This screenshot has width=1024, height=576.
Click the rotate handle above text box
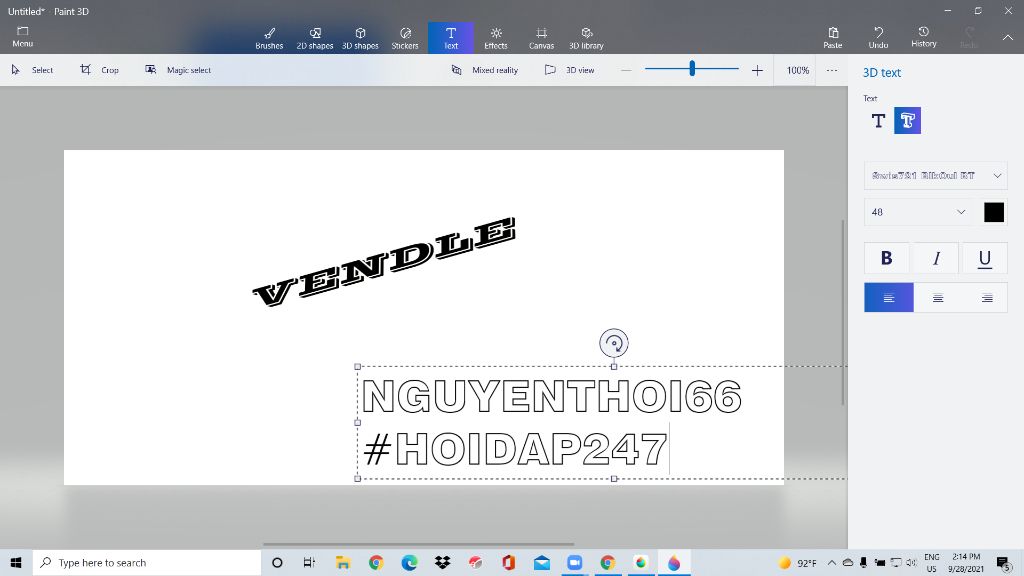tap(614, 343)
